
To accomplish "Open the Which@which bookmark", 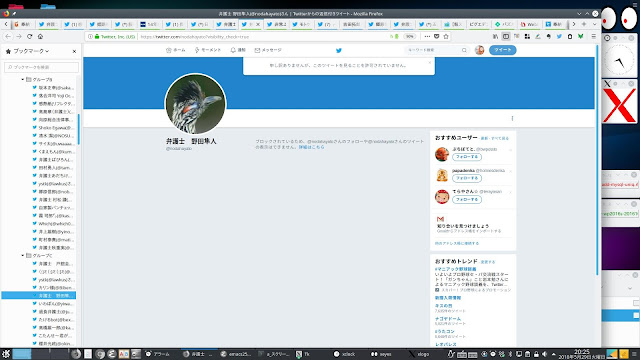I will tap(53, 224).
